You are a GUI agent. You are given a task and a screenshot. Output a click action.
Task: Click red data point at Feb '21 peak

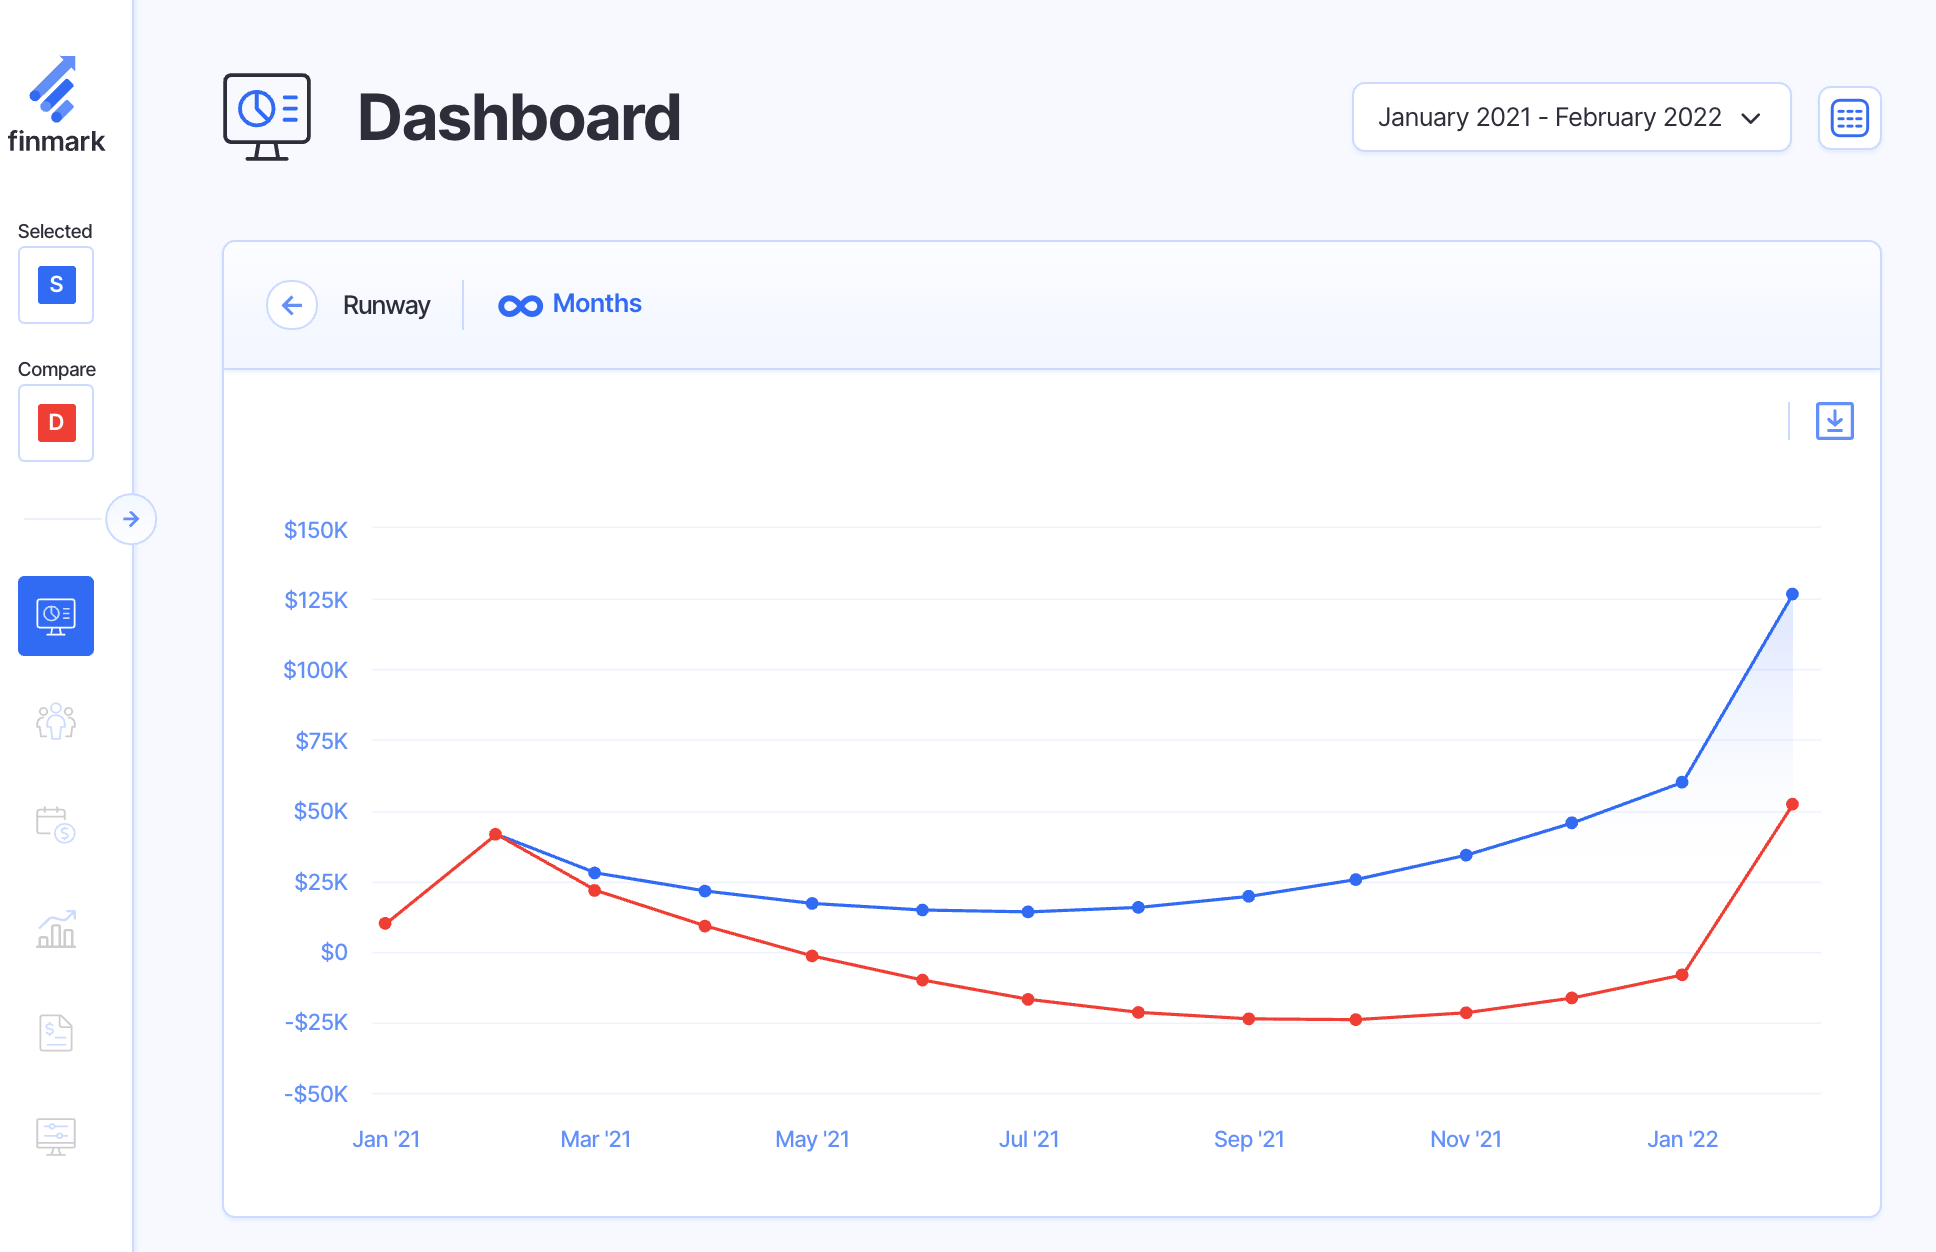495,834
